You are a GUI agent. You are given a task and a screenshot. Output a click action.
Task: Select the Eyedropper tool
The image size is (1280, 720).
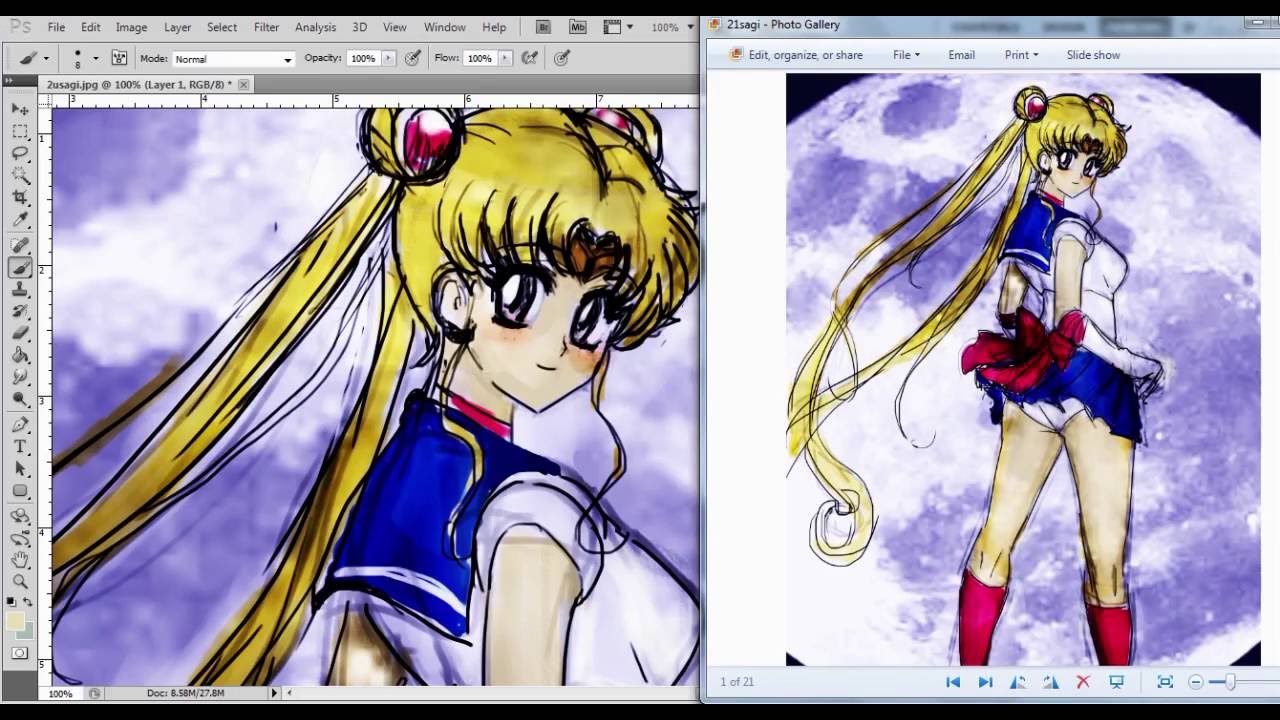20,219
